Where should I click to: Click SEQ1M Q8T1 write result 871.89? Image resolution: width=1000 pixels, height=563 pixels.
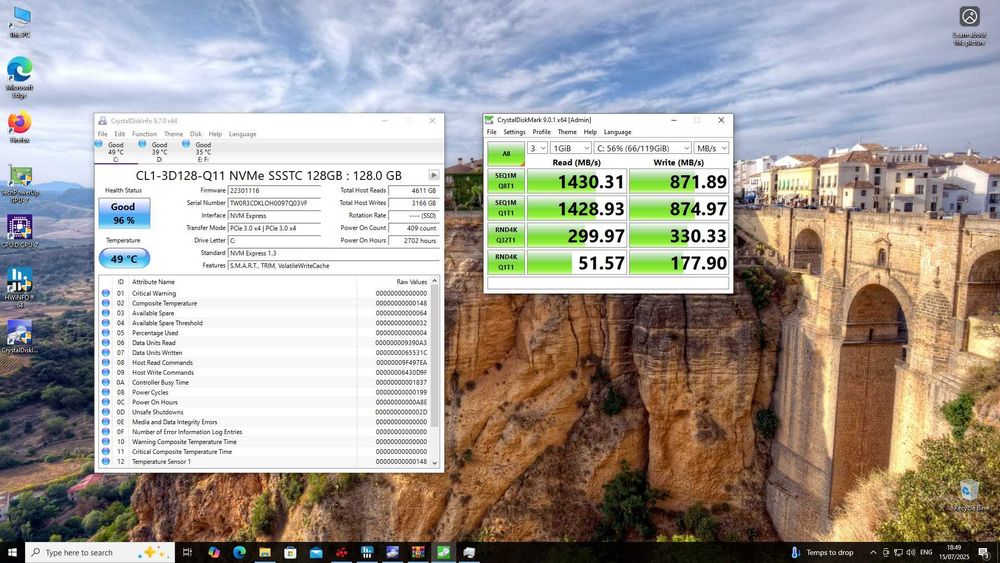point(679,181)
